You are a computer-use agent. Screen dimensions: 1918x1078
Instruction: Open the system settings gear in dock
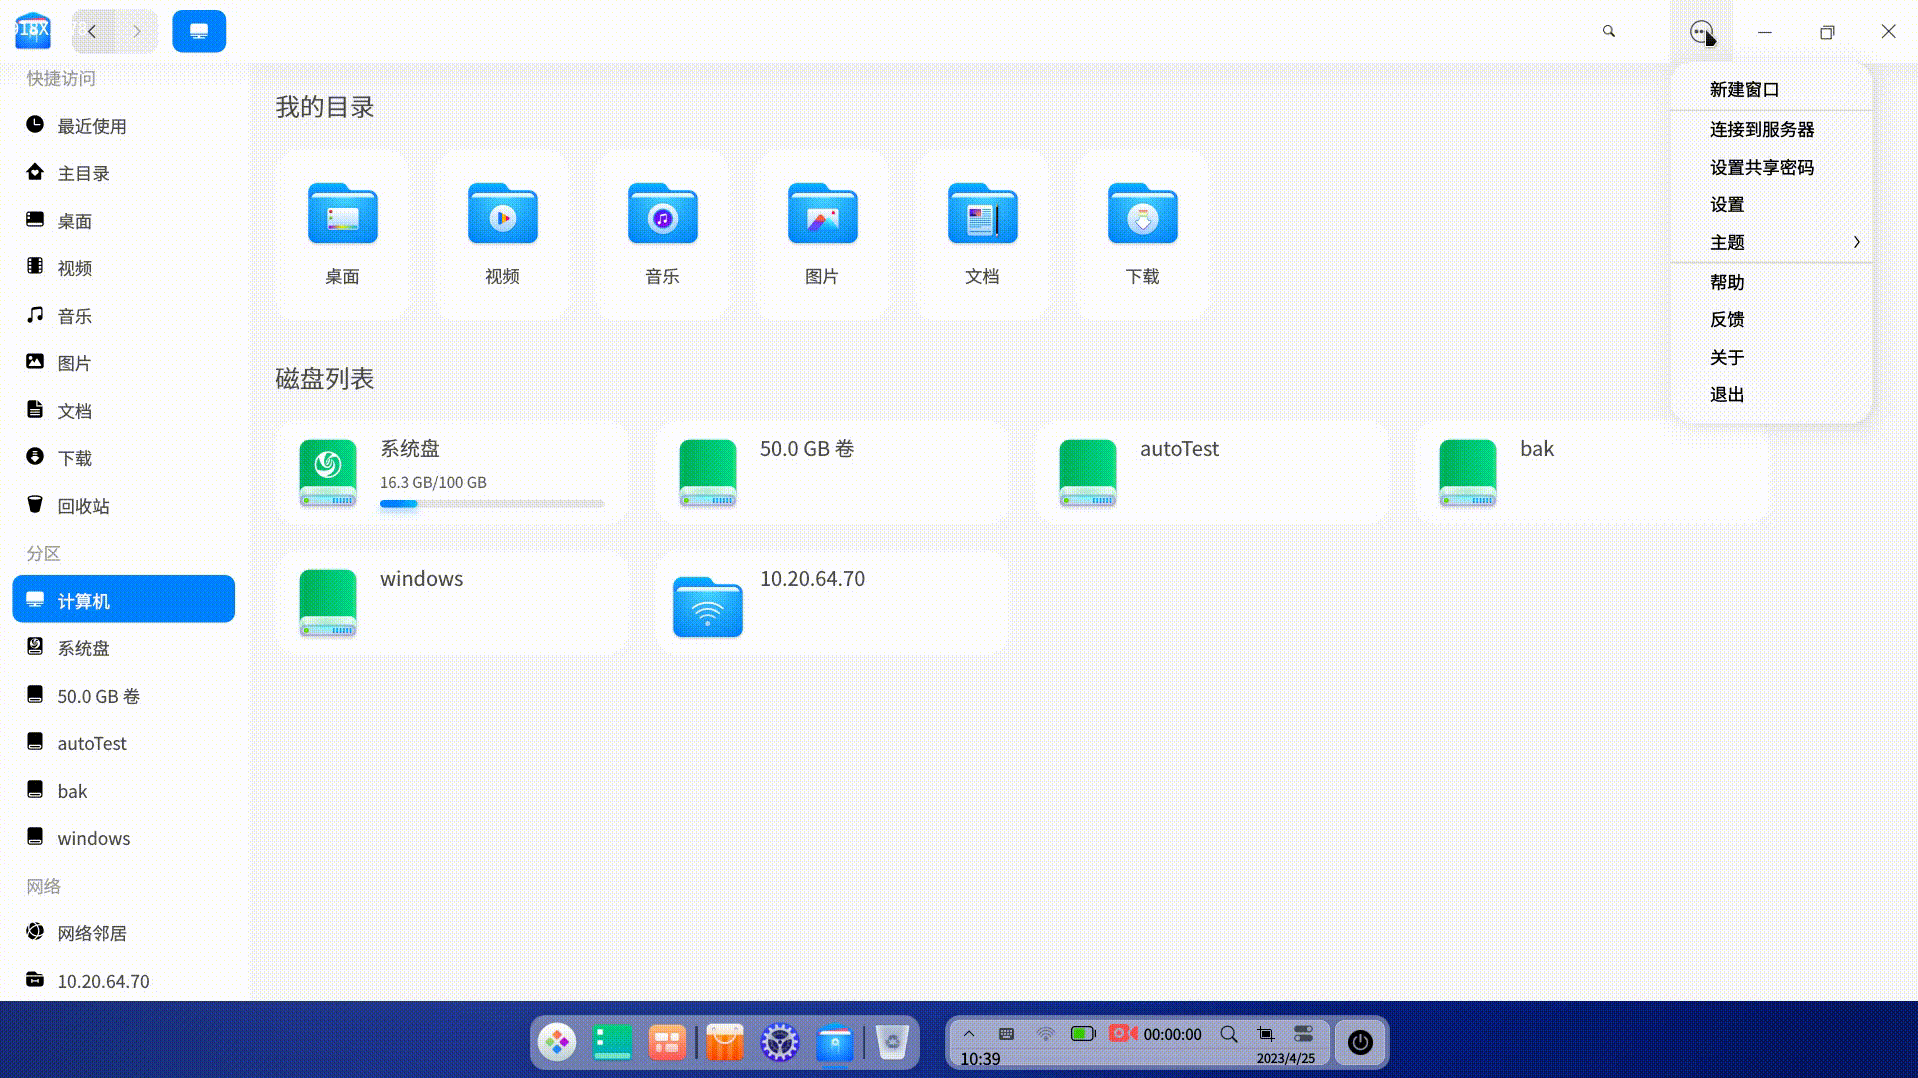pyautogui.click(x=780, y=1042)
